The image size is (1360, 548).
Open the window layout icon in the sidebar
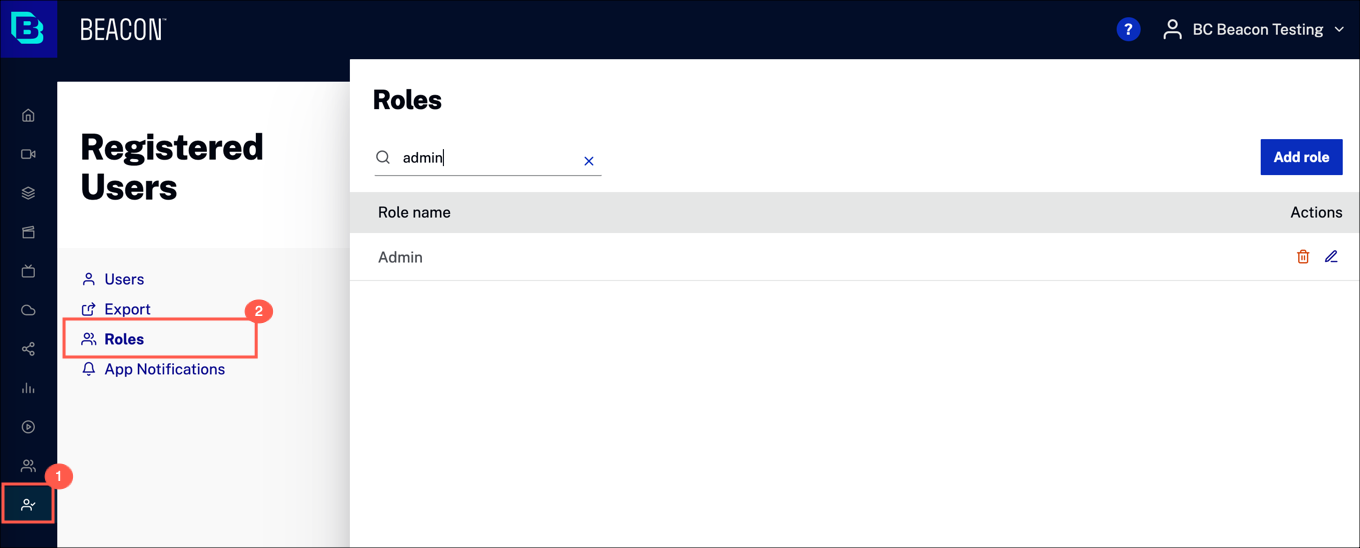28,232
